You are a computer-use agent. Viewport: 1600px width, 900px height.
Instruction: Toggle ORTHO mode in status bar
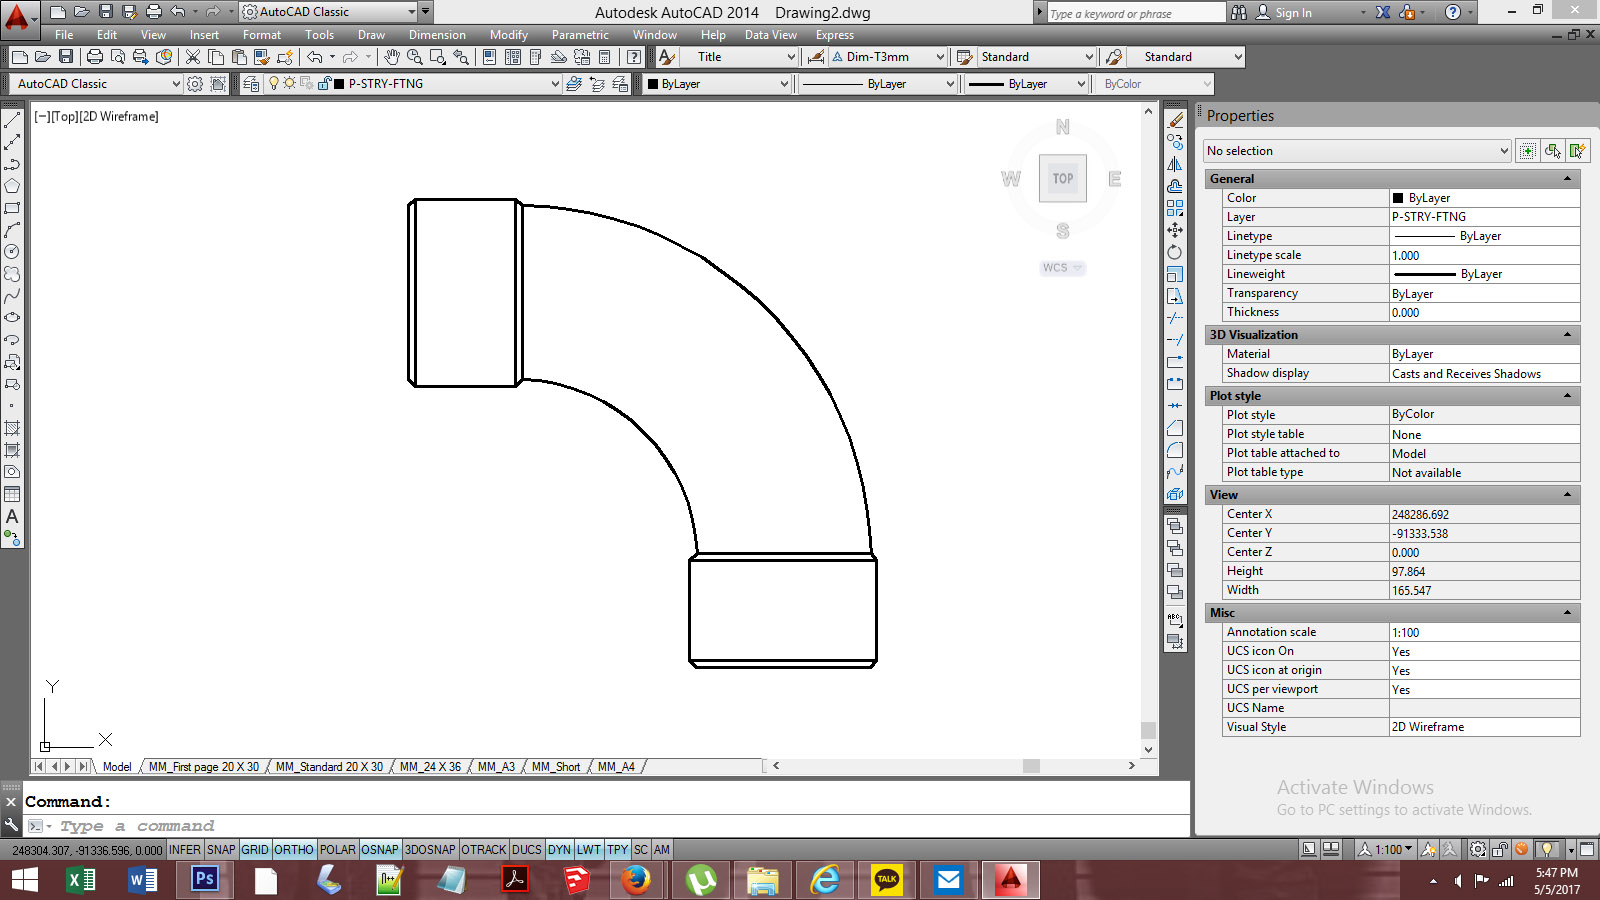294,850
